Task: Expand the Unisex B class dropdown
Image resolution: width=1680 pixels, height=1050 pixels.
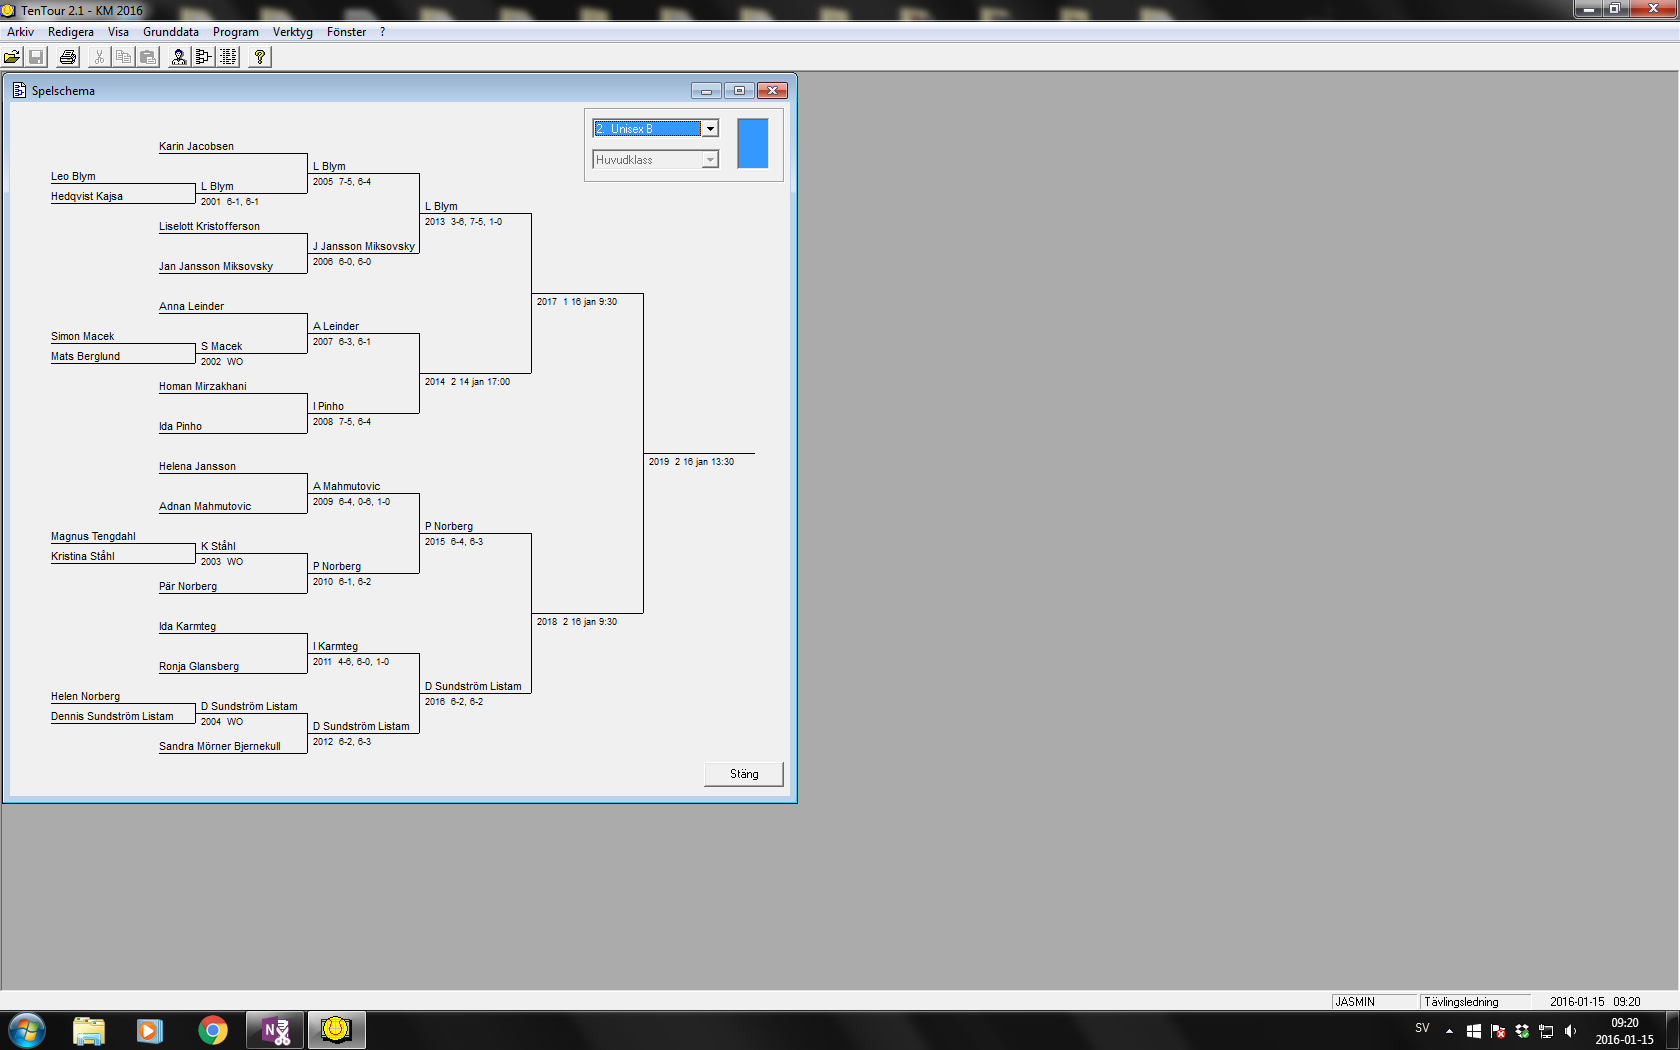Action: tap(710, 129)
